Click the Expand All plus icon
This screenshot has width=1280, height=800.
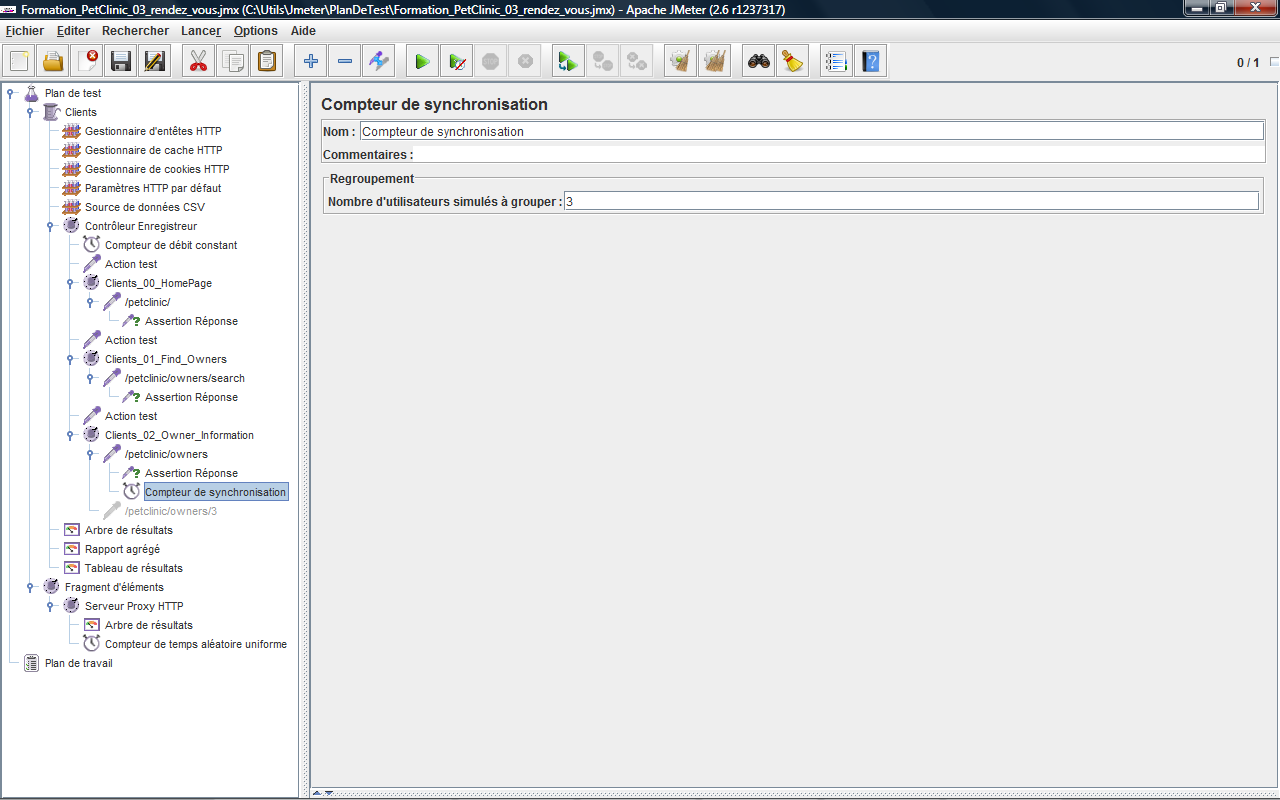[x=311, y=62]
